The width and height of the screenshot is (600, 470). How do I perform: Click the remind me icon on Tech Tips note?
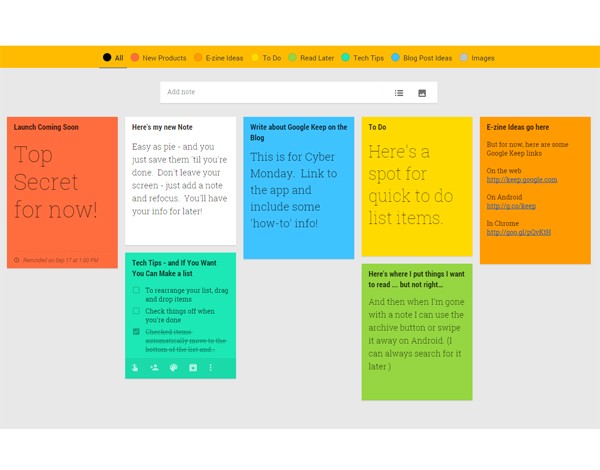(x=135, y=368)
